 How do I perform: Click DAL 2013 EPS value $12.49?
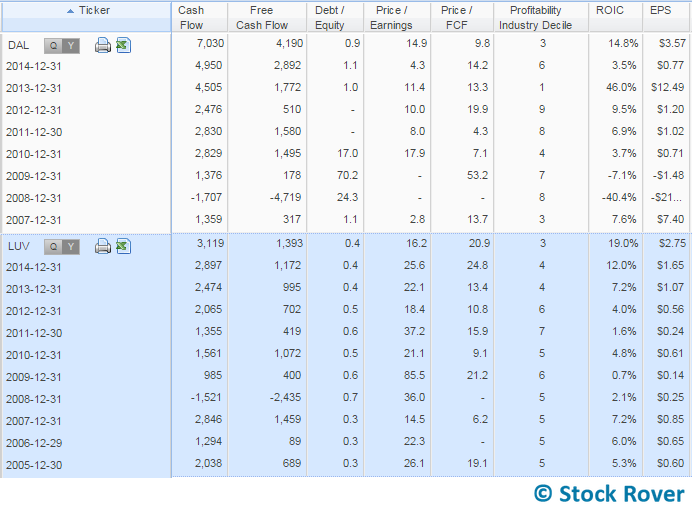pyautogui.click(x=667, y=87)
